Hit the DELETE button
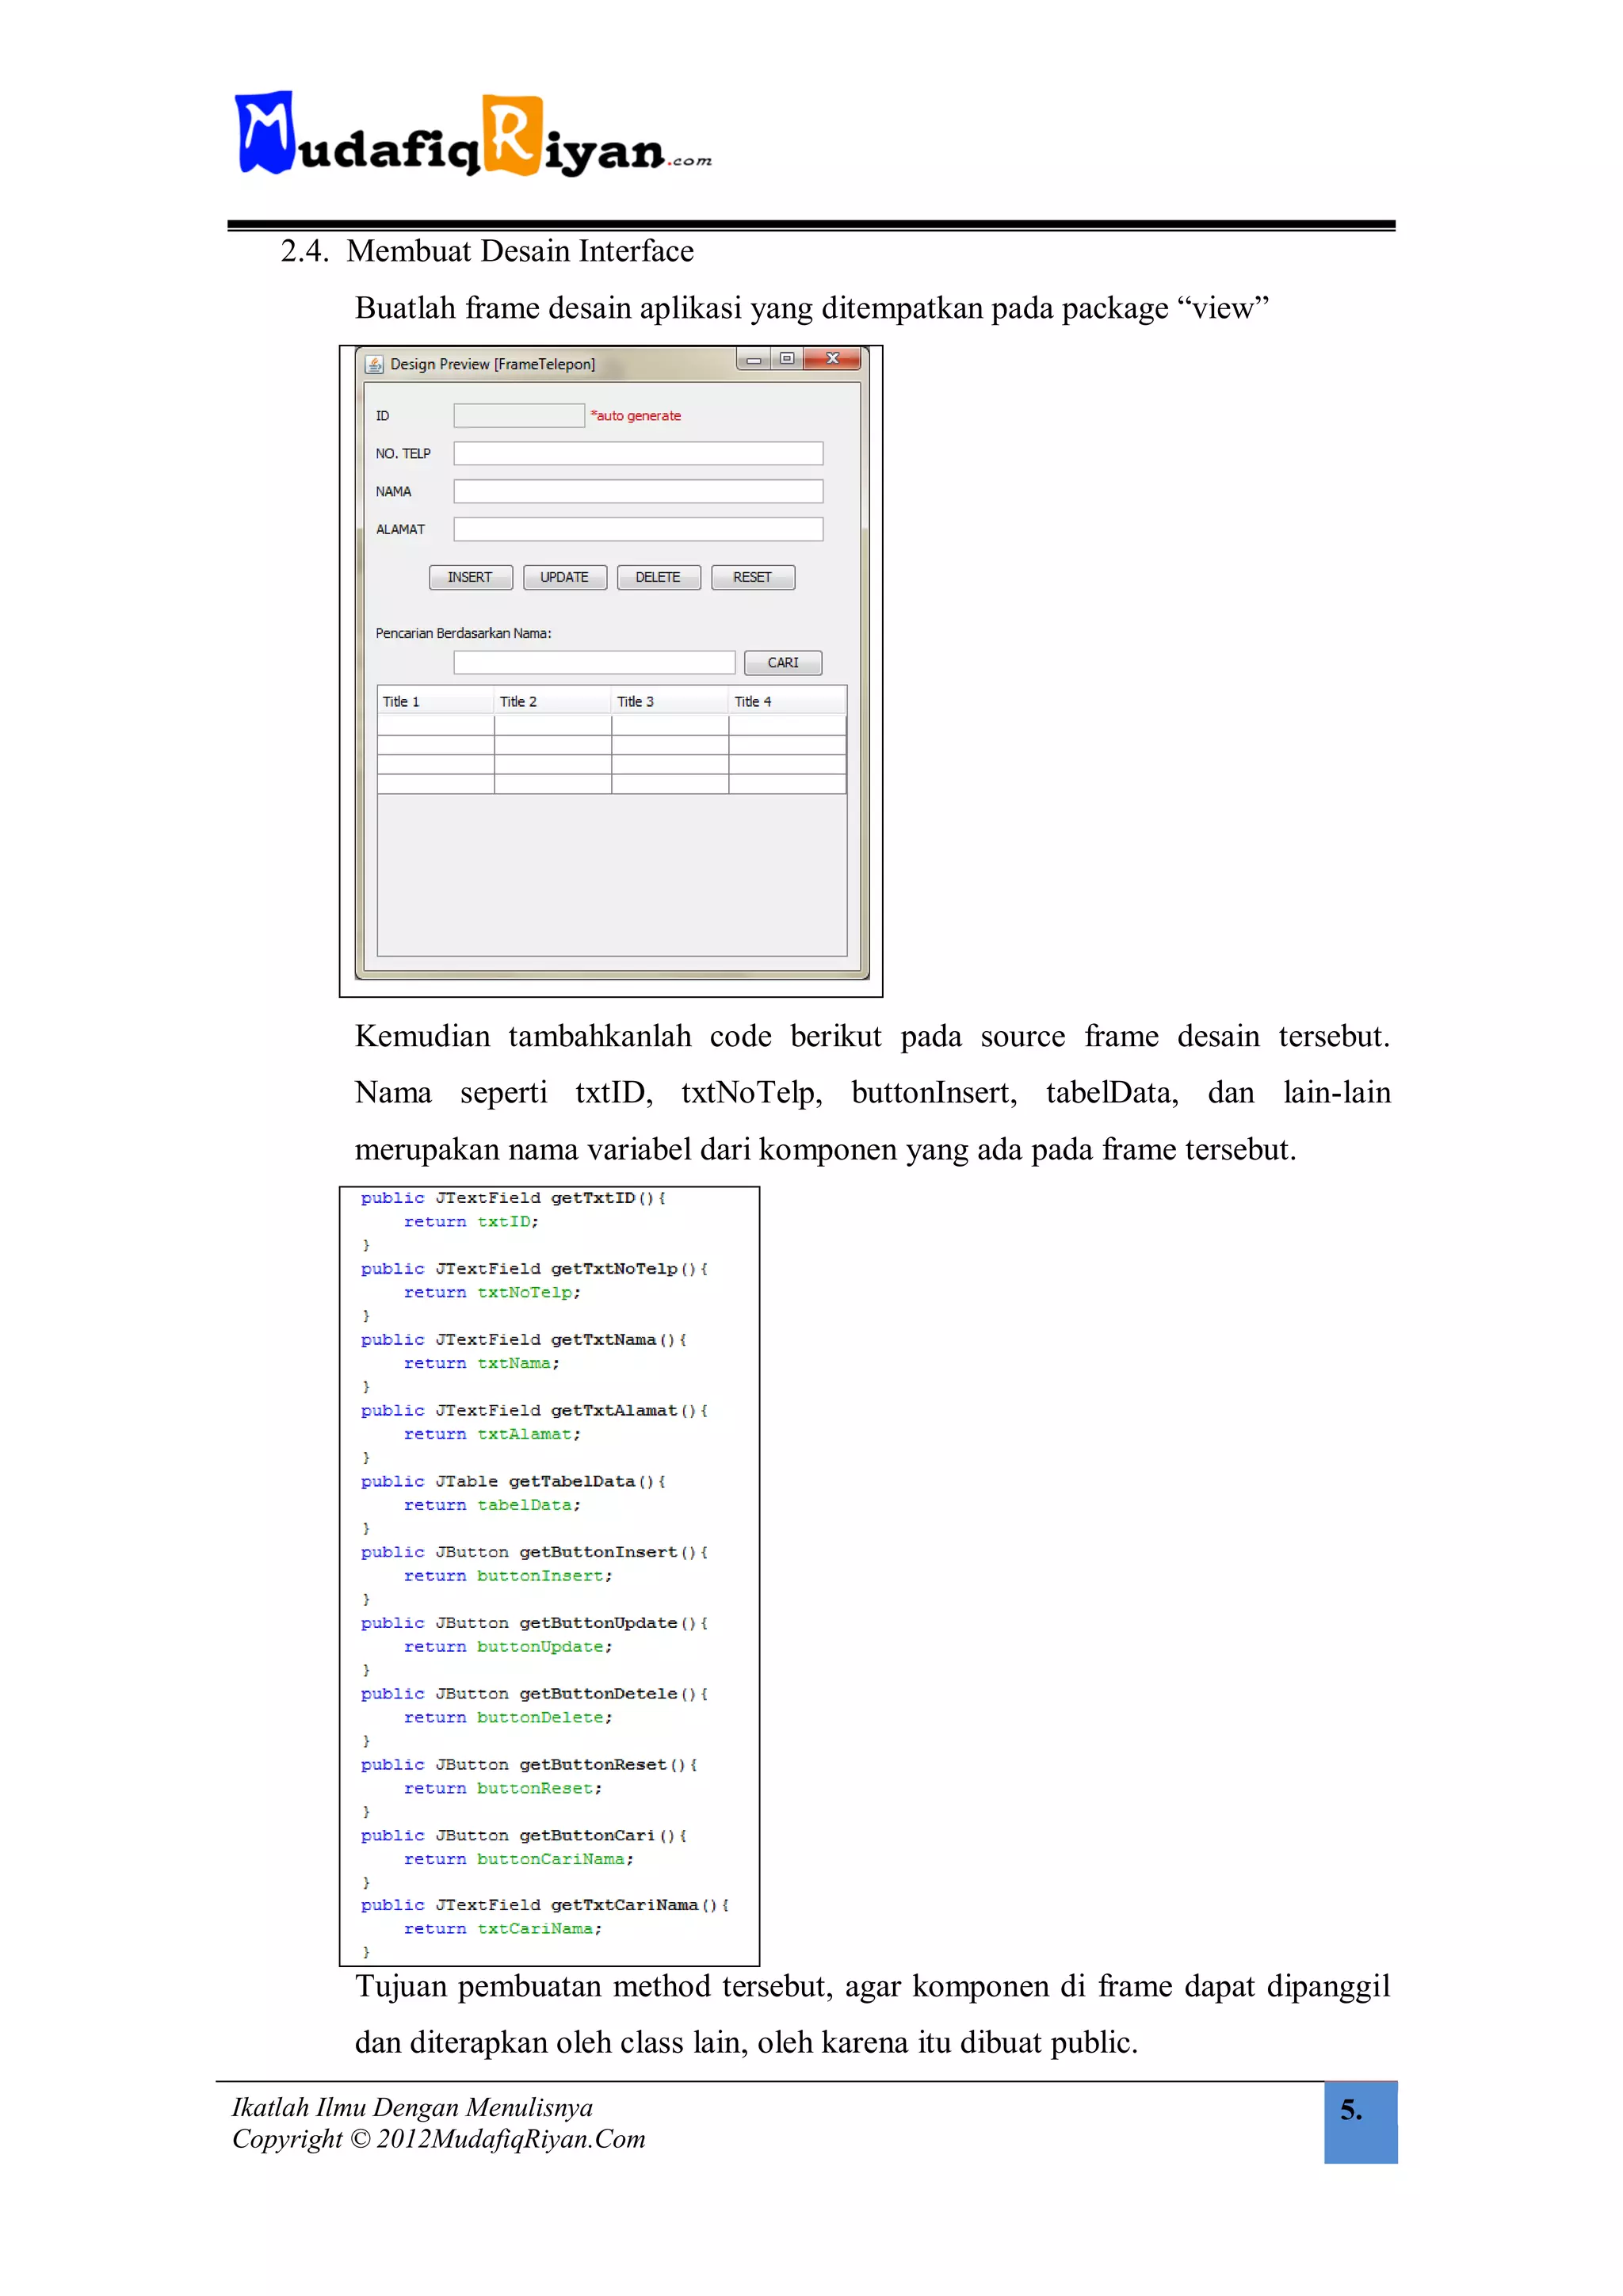Screen dimensions: 1623x2296 pos(659,578)
